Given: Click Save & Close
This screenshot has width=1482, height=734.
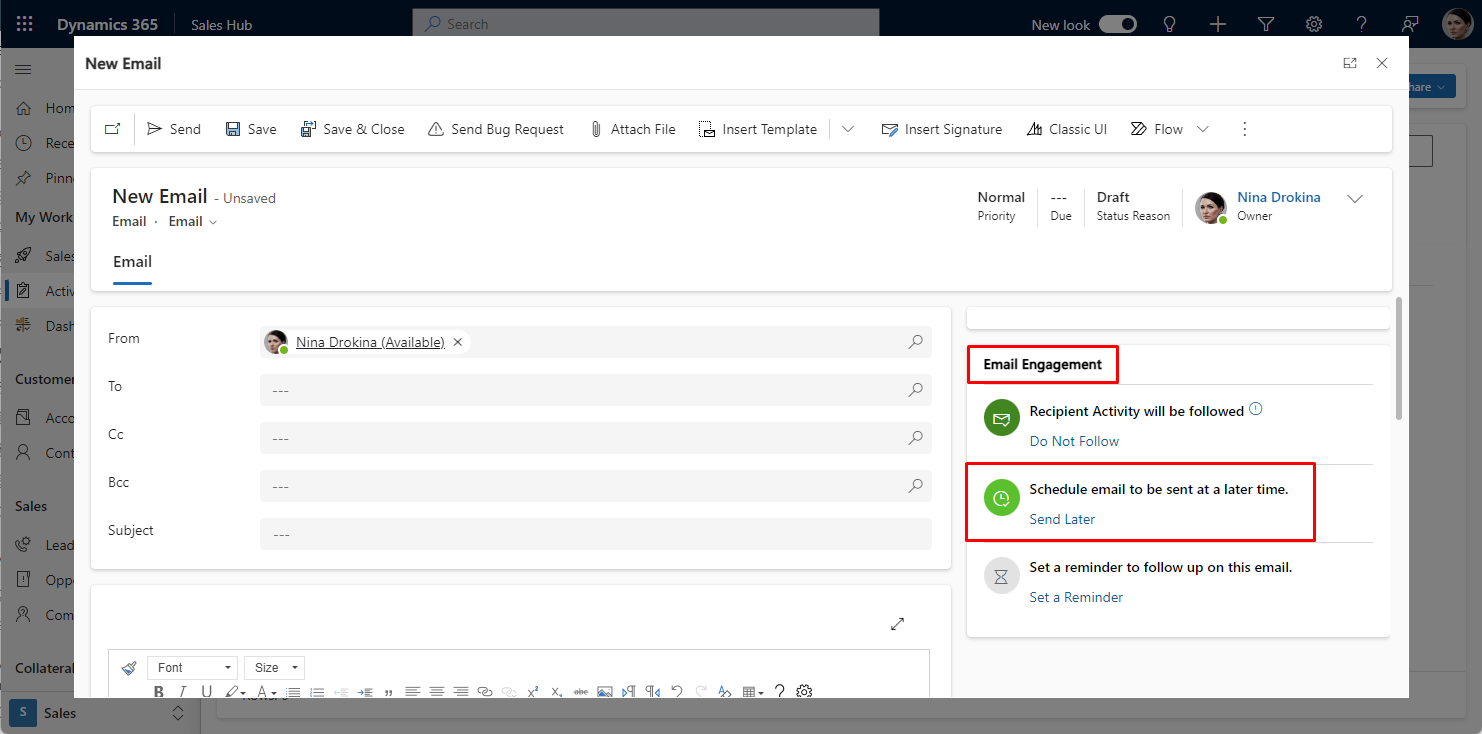Looking at the screenshot, I should point(352,129).
